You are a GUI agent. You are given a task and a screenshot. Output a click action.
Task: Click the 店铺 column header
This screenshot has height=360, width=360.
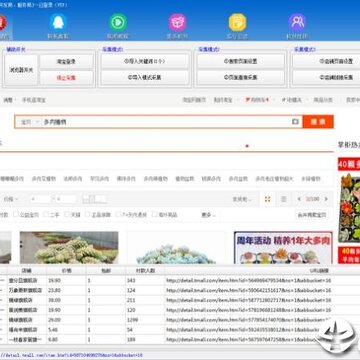coord(27,270)
